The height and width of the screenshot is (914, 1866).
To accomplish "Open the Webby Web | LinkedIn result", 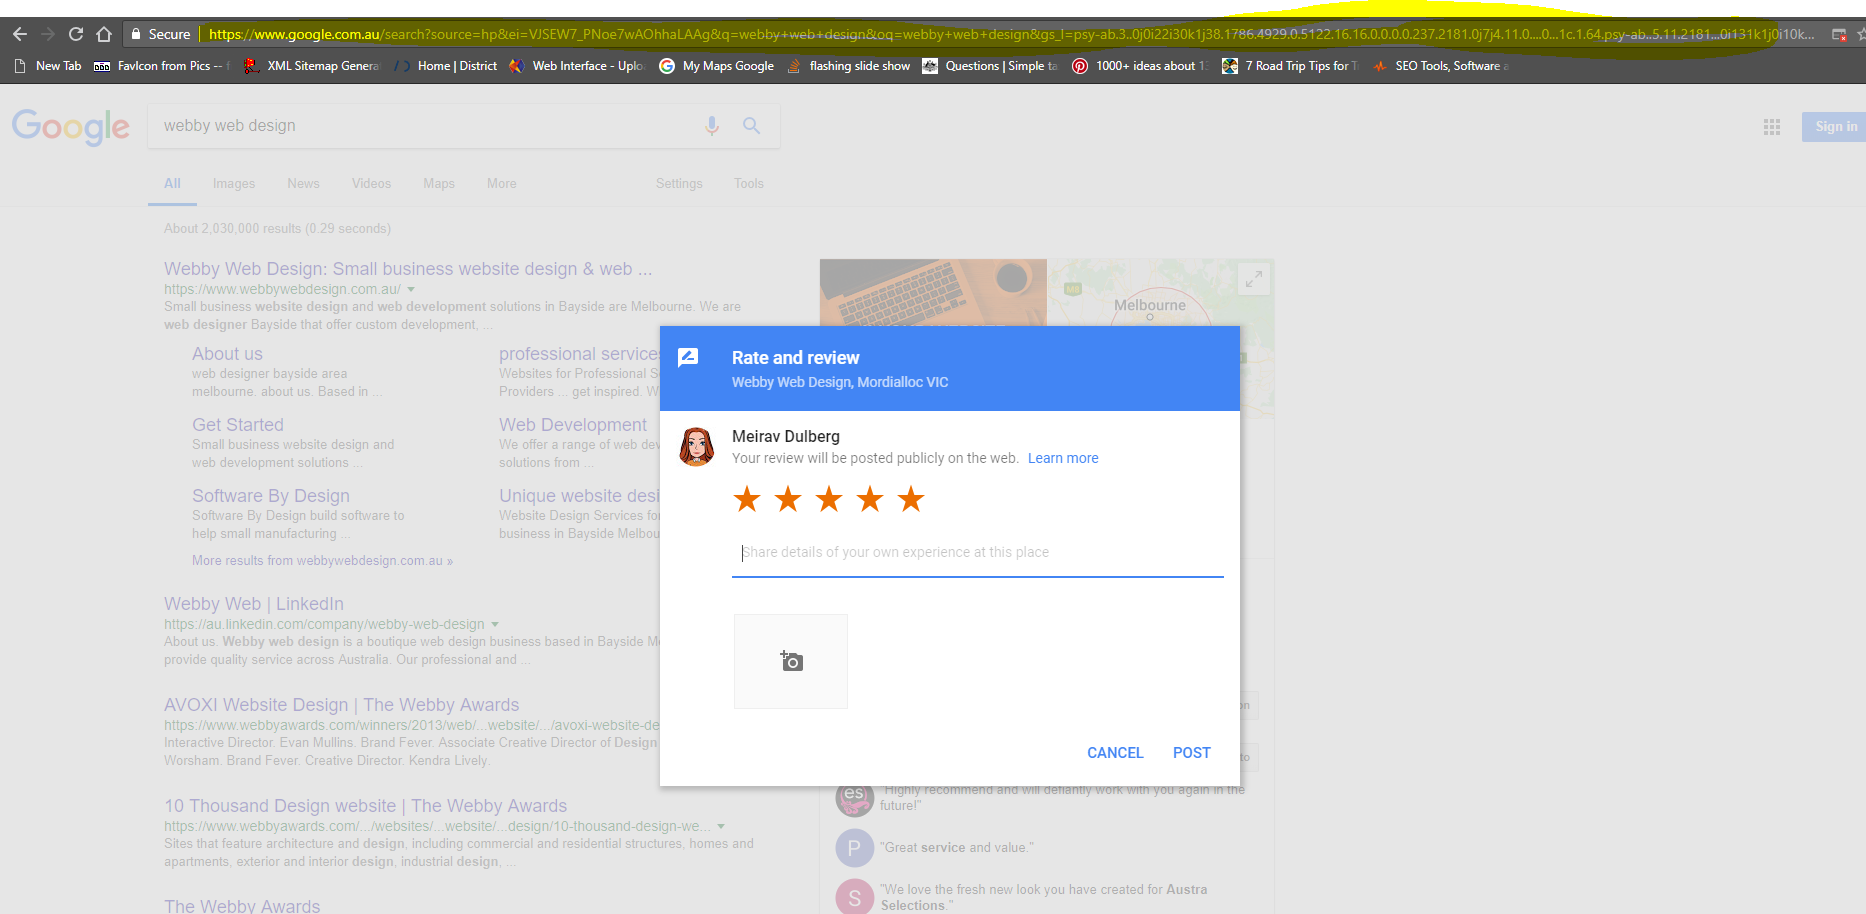I will (254, 604).
